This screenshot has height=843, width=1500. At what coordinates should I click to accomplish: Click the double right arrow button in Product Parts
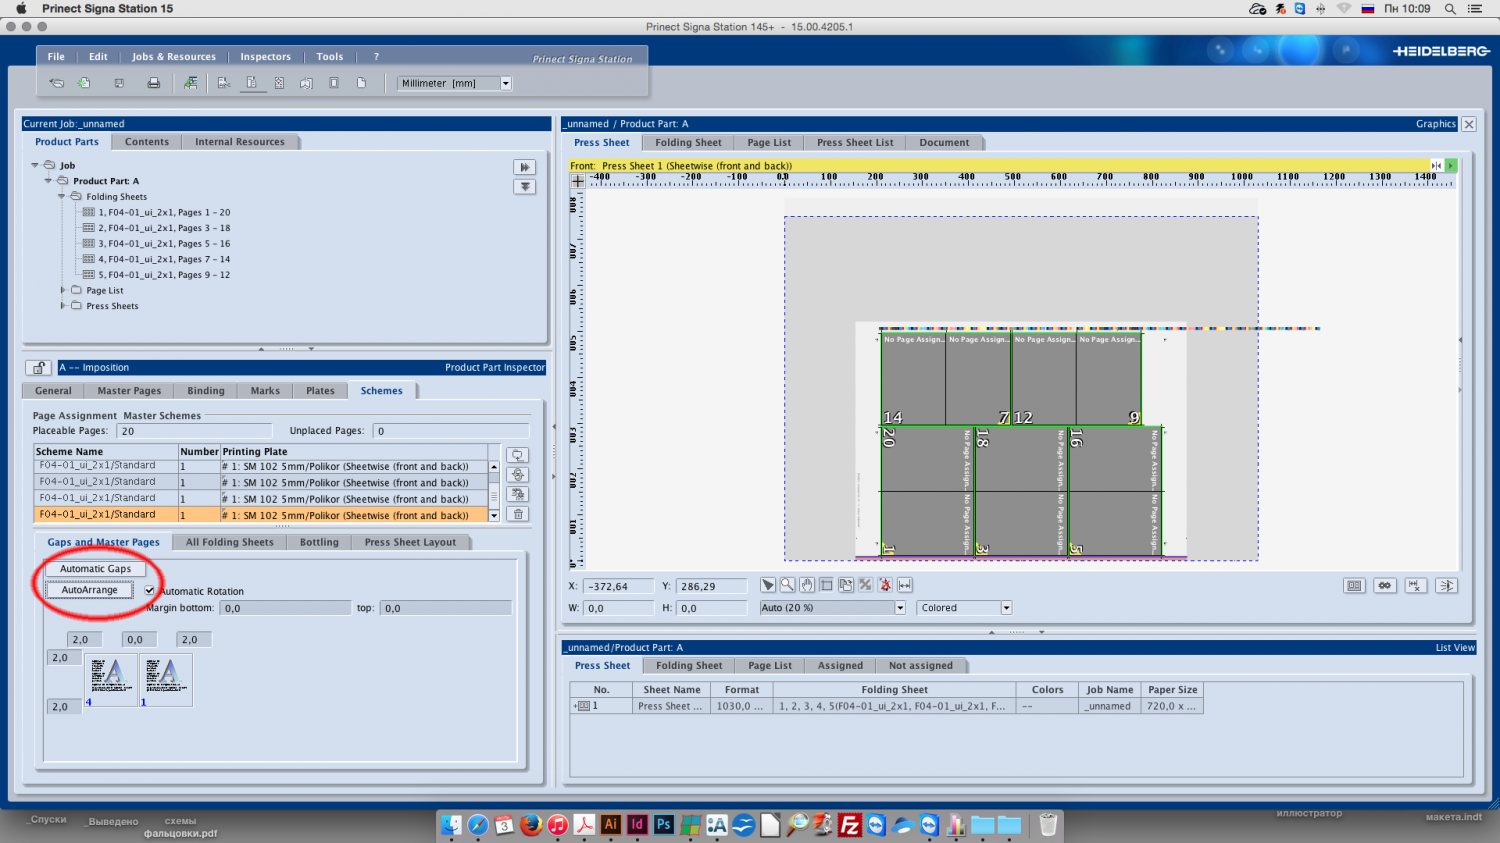(x=524, y=167)
